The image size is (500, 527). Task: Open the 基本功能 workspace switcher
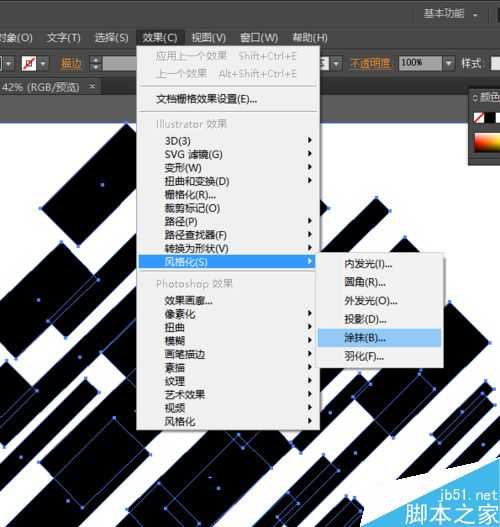(x=450, y=14)
